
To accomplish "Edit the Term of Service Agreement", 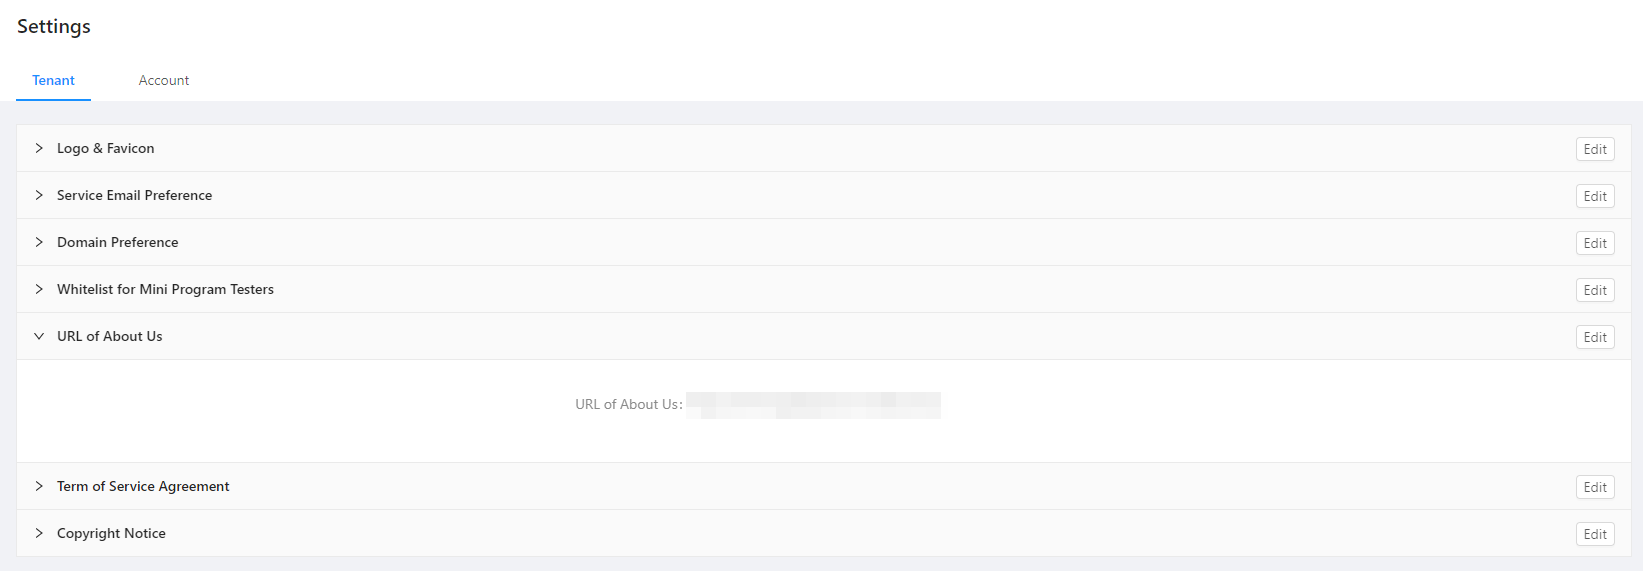I will click(1595, 487).
